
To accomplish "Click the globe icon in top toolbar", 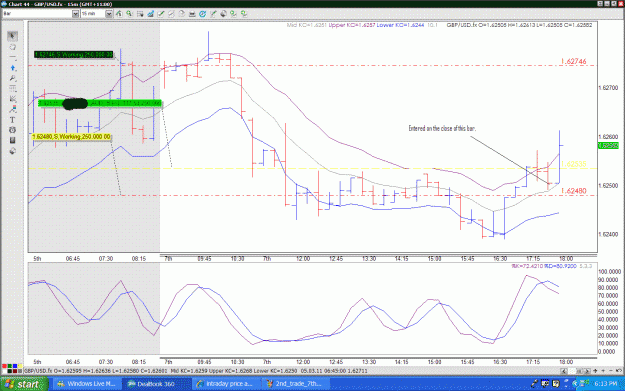I will click(x=223, y=14).
